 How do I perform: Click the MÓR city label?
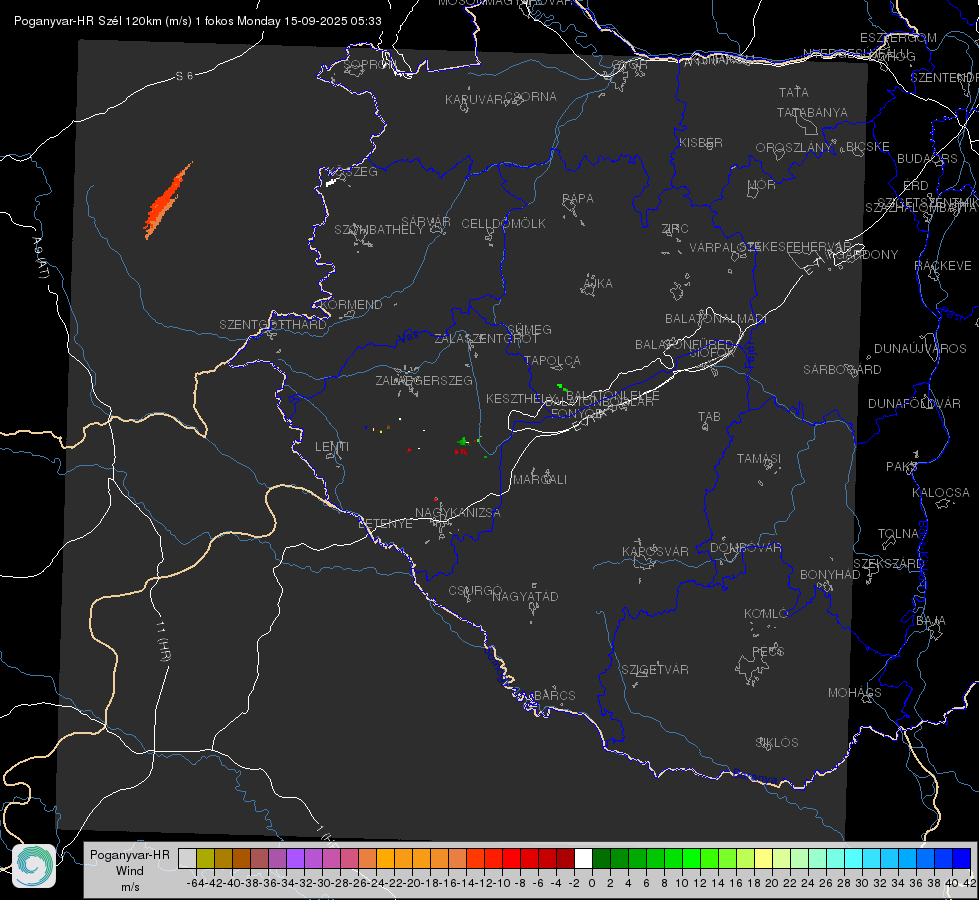tap(762, 184)
